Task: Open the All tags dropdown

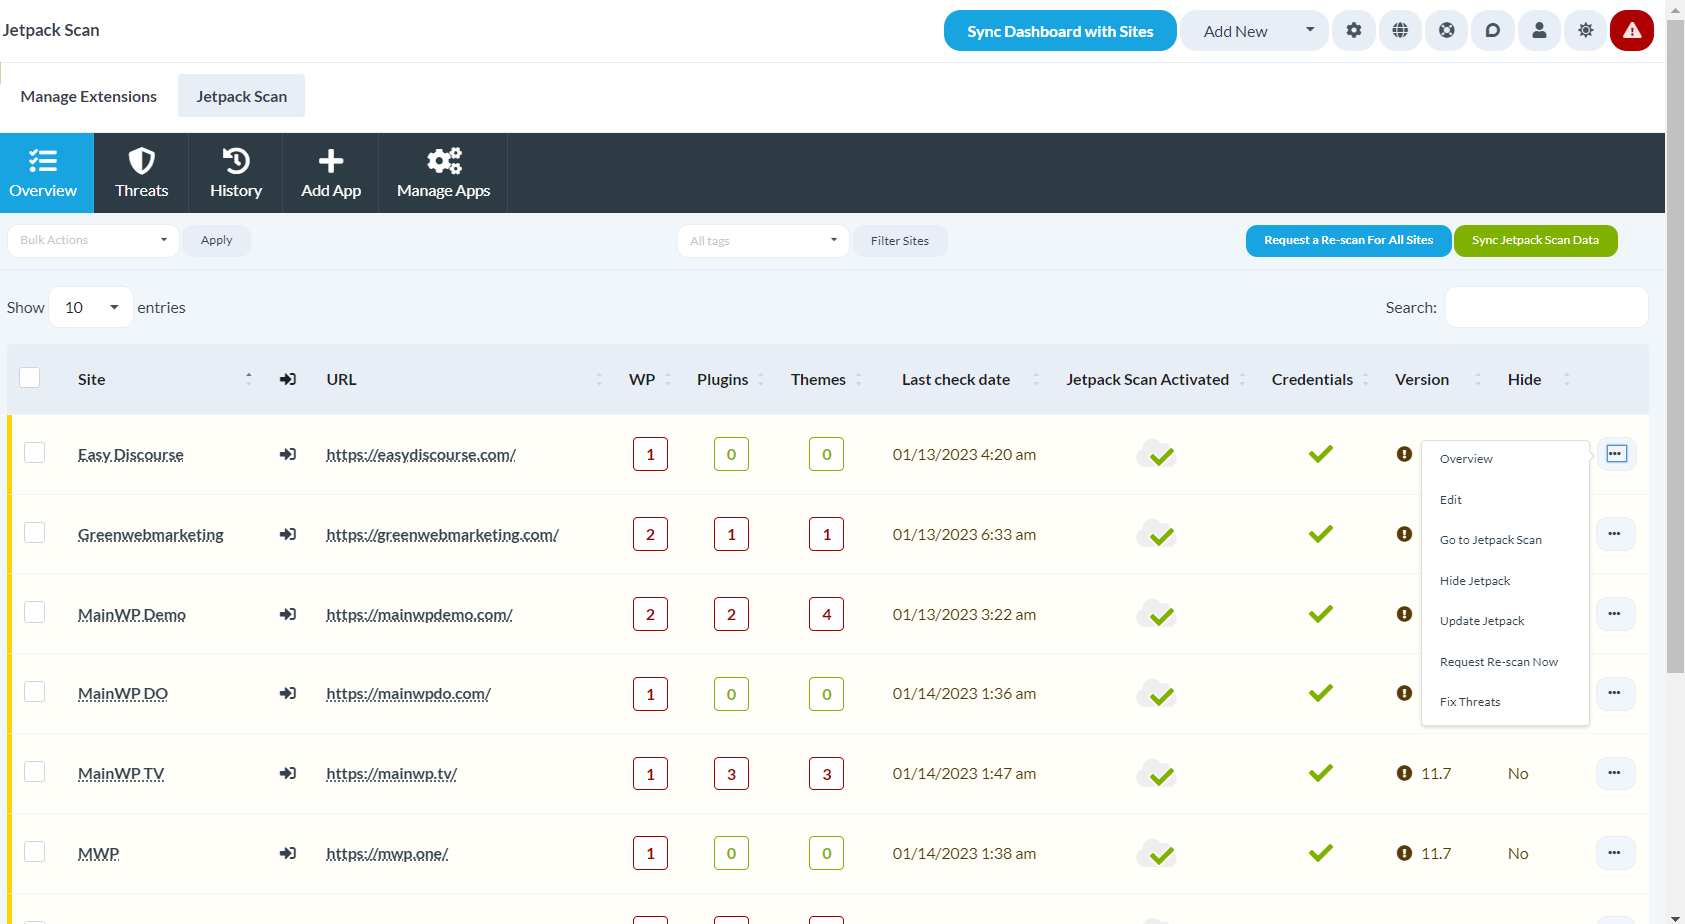Action: click(763, 241)
